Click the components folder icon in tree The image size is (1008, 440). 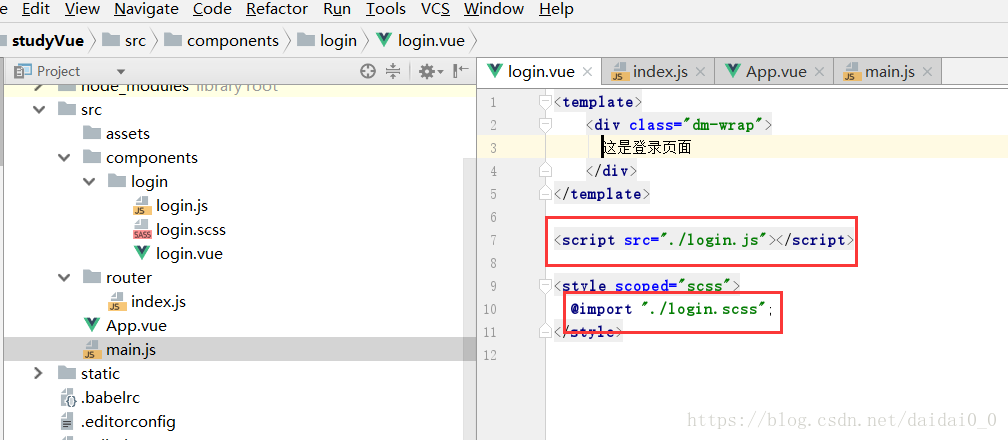pos(92,157)
